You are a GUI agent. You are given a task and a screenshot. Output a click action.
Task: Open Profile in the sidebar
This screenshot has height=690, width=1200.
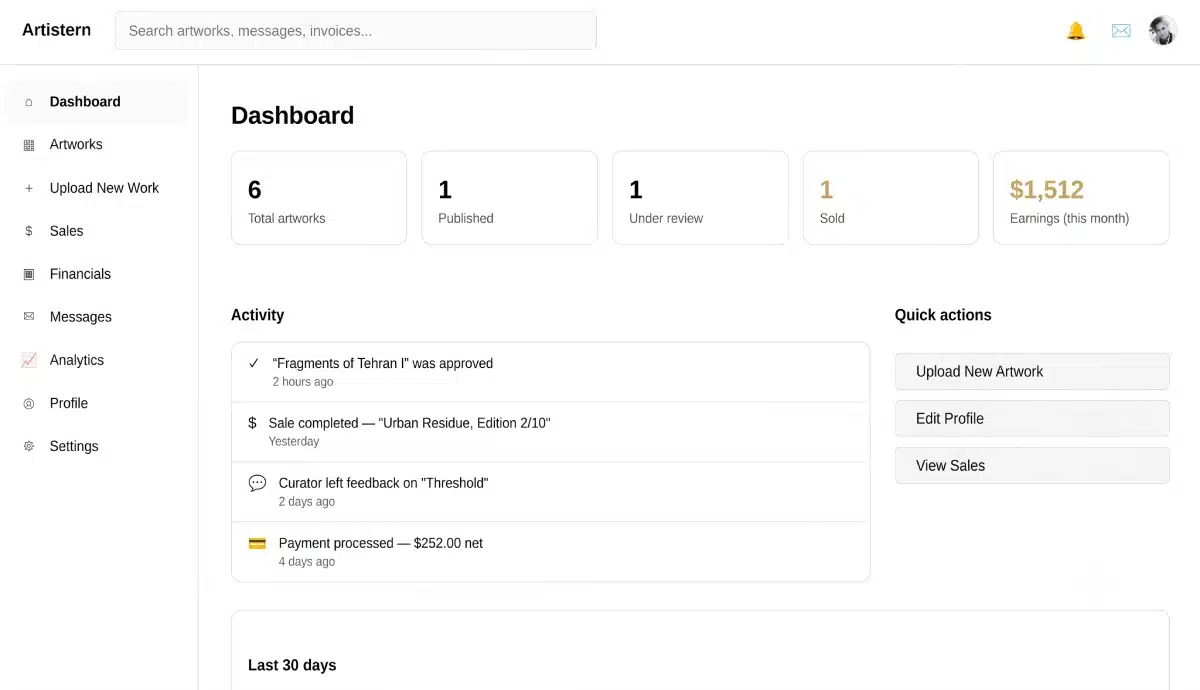[97, 403]
